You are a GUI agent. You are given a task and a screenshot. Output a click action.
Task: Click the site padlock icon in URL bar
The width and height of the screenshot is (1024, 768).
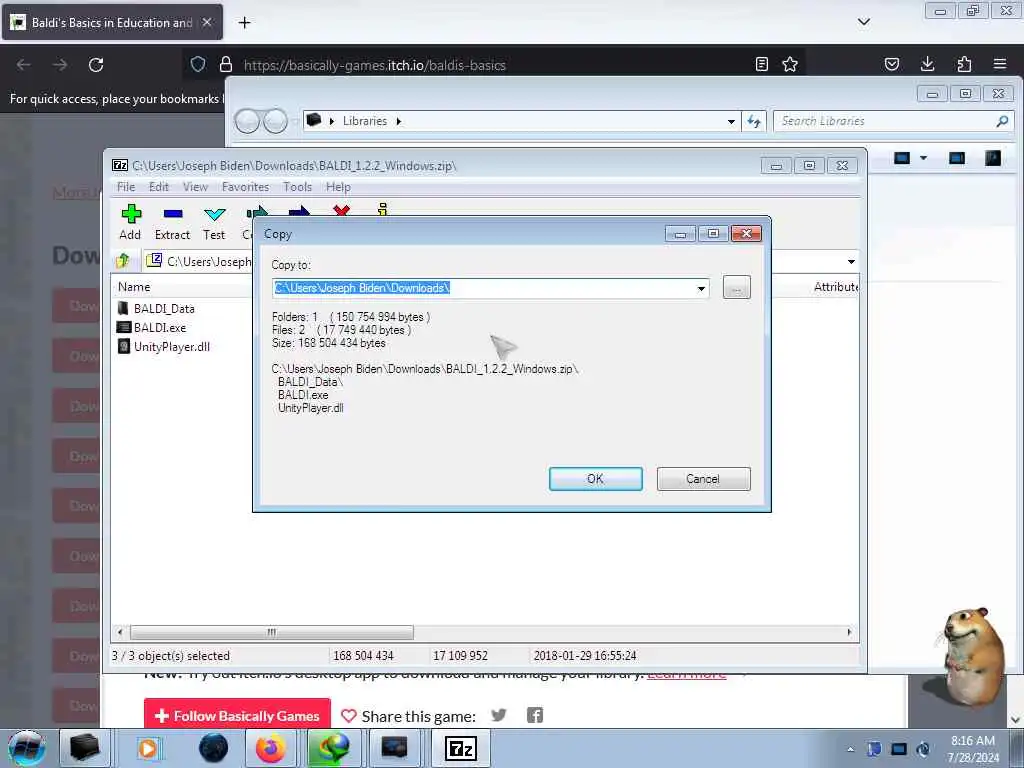coord(226,64)
